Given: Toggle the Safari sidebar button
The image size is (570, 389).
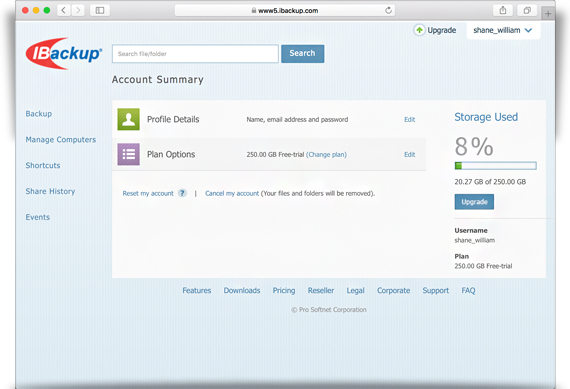Looking at the screenshot, I should click(100, 10).
